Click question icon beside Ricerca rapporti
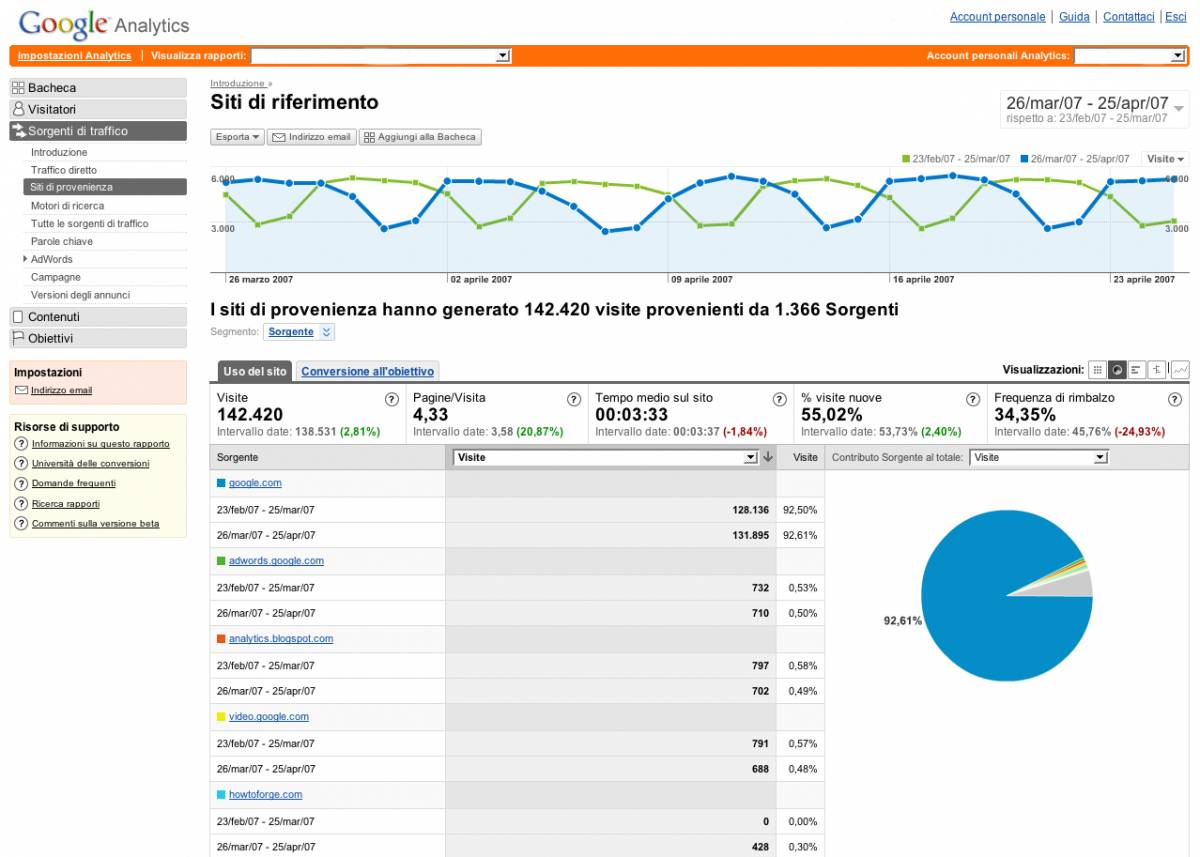This screenshot has height=857, width=1200. pyautogui.click(x=21, y=504)
